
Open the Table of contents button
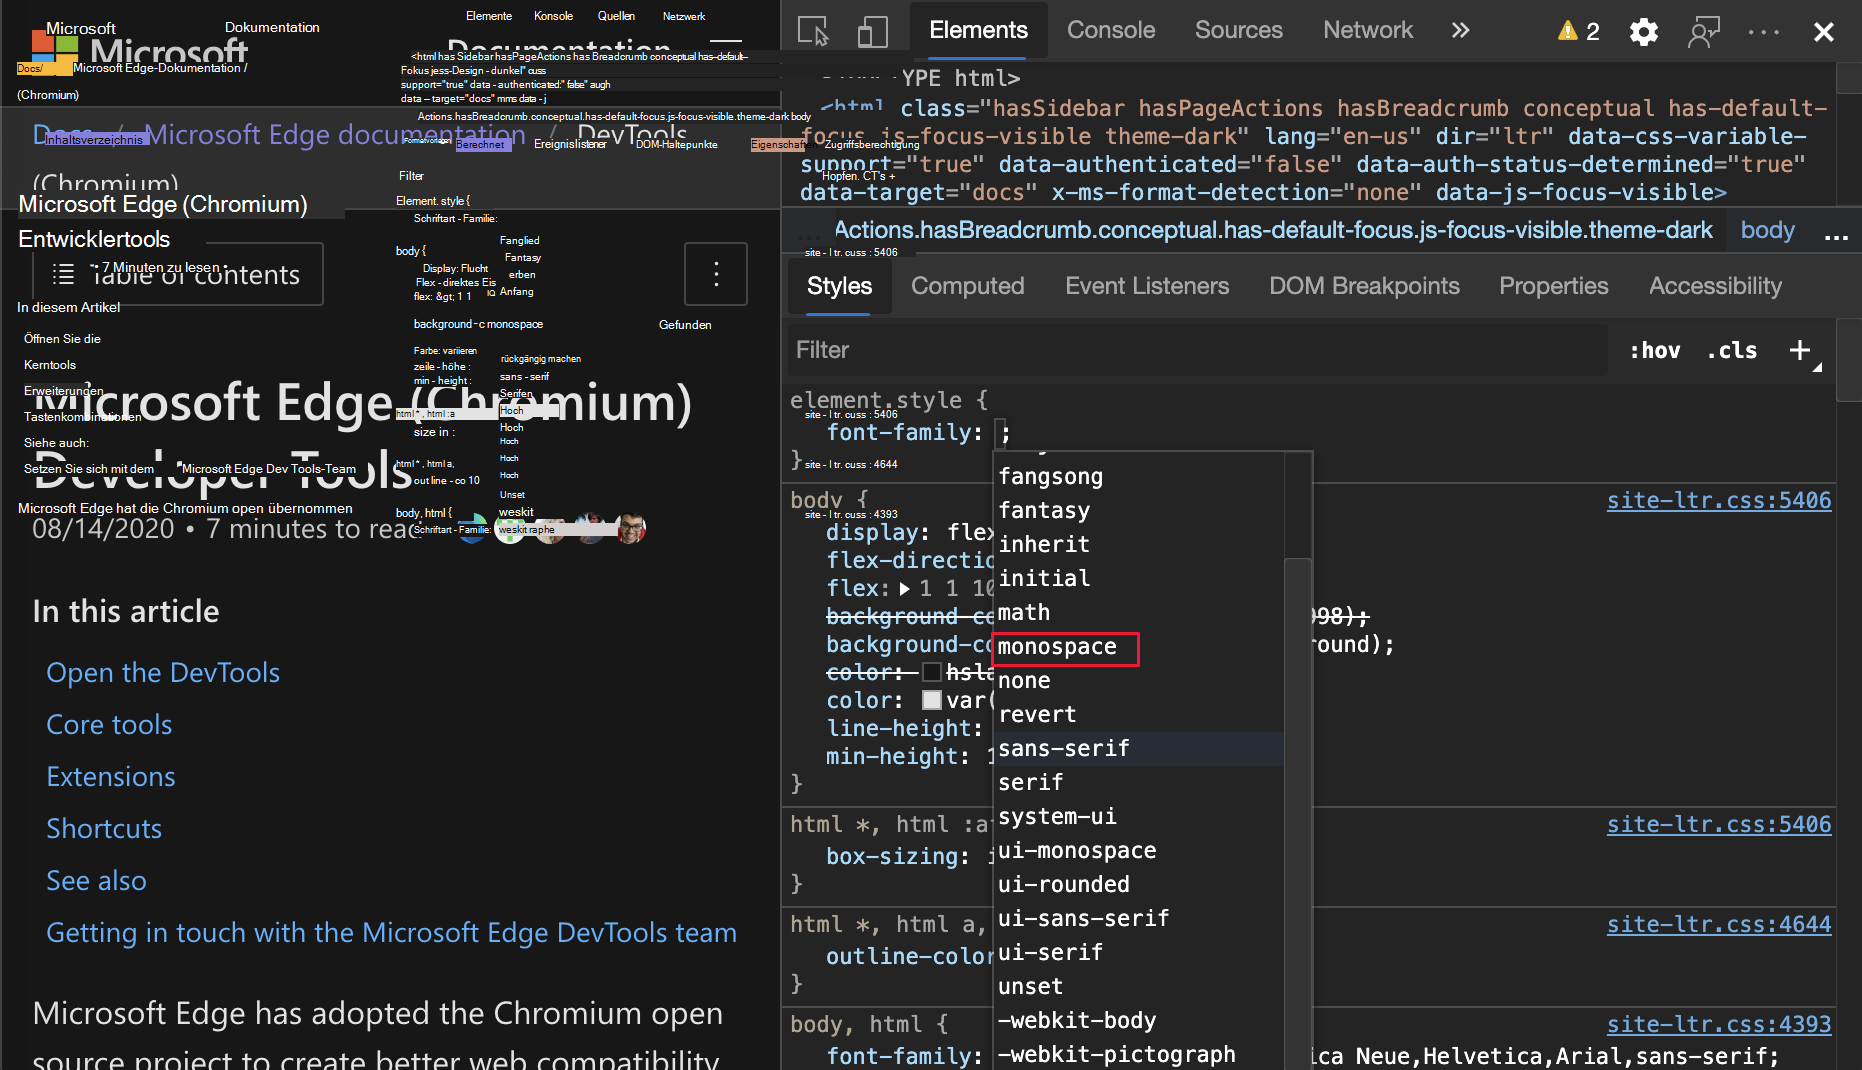tap(178, 274)
